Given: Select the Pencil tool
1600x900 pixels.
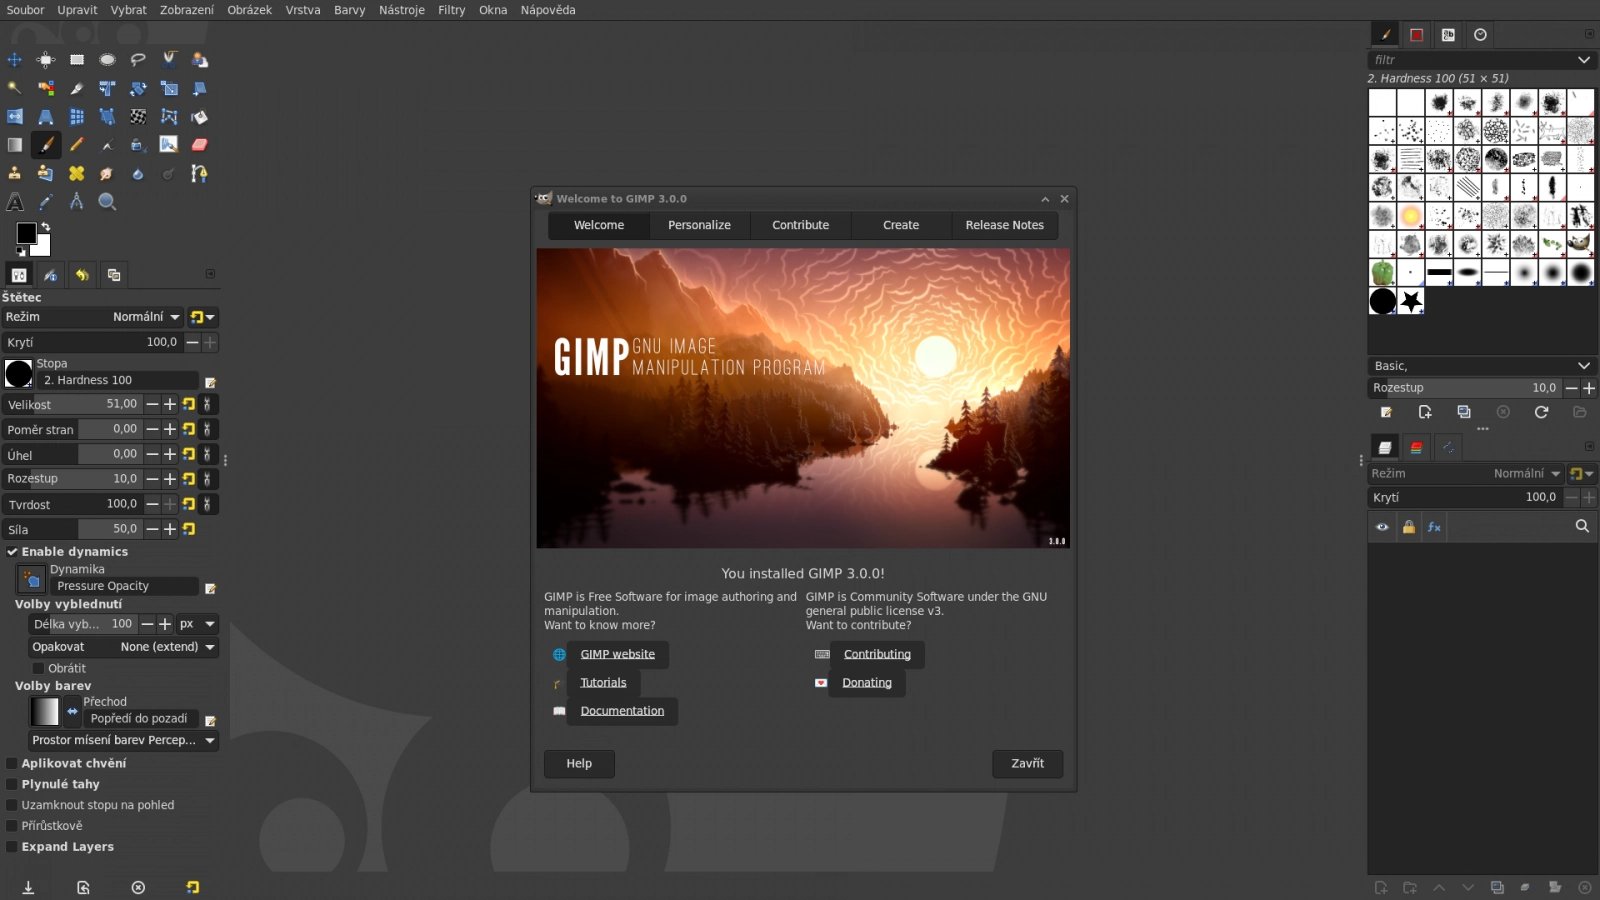Looking at the screenshot, I should 77,145.
